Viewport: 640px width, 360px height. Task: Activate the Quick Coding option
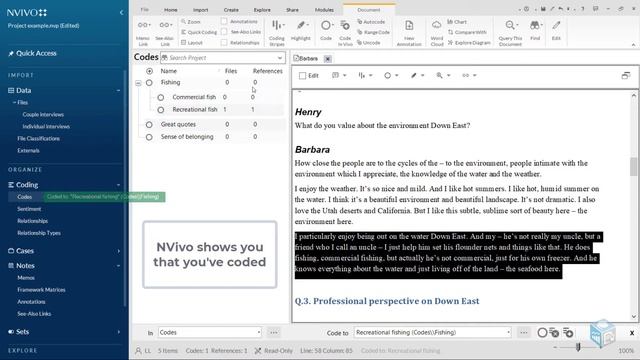tap(199, 32)
